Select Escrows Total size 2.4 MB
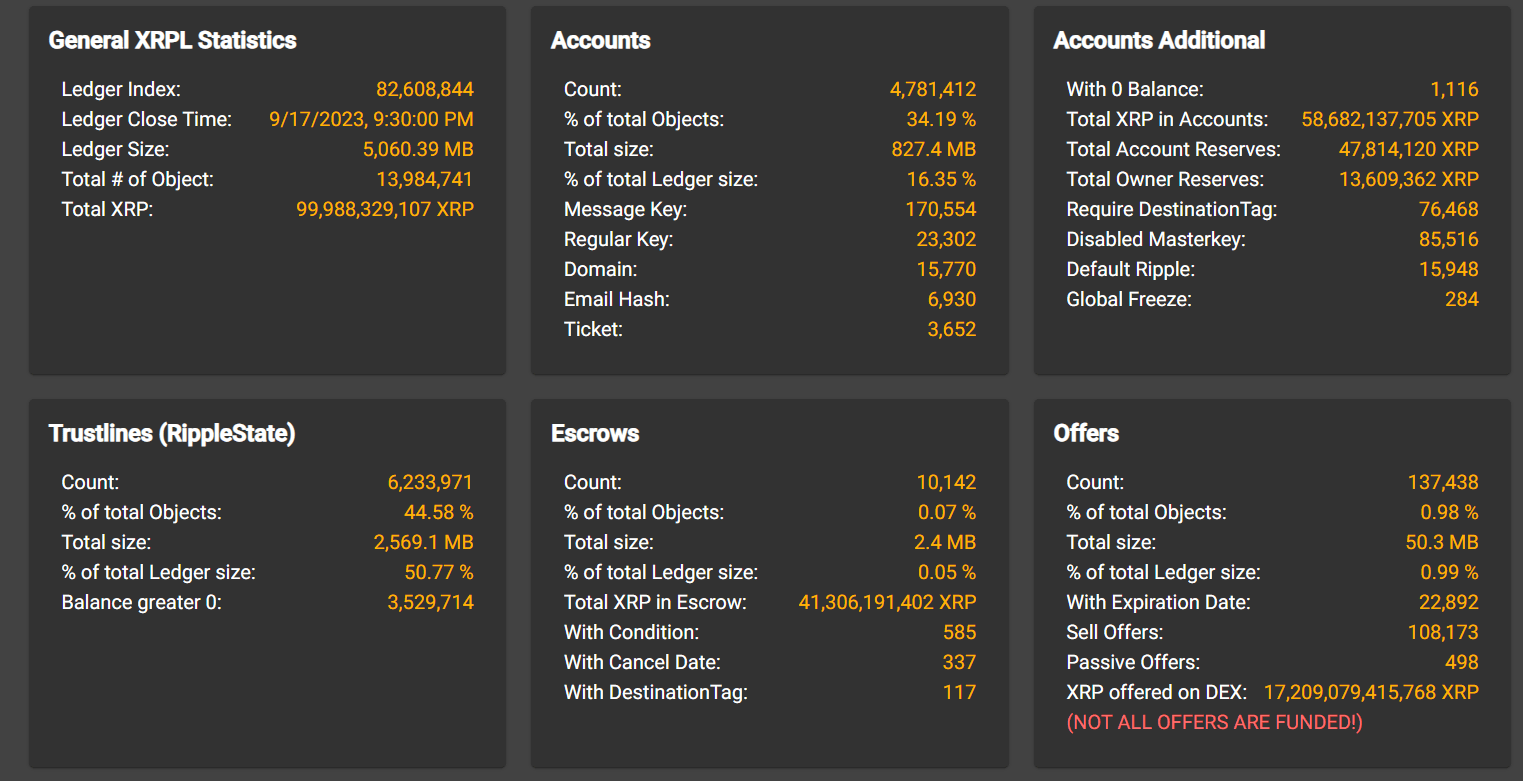This screenshot has width=1523, height=781. coord(947,542)
